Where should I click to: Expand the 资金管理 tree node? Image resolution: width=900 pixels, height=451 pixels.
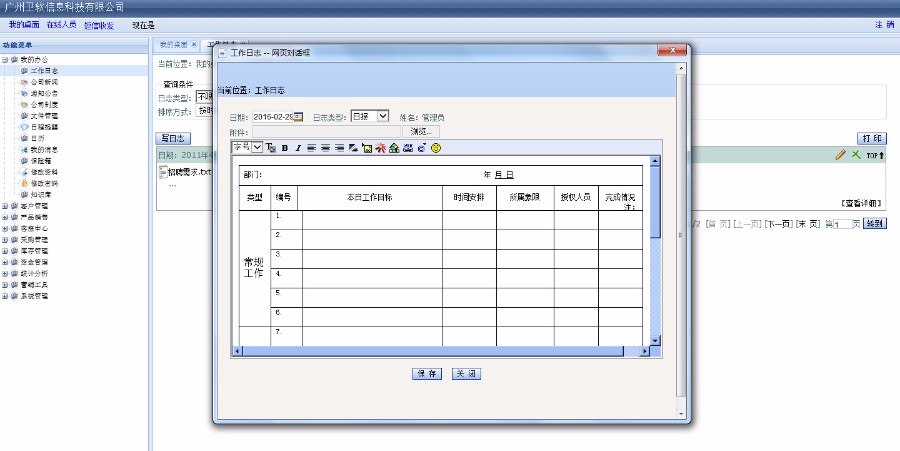(x=5, y=262)
